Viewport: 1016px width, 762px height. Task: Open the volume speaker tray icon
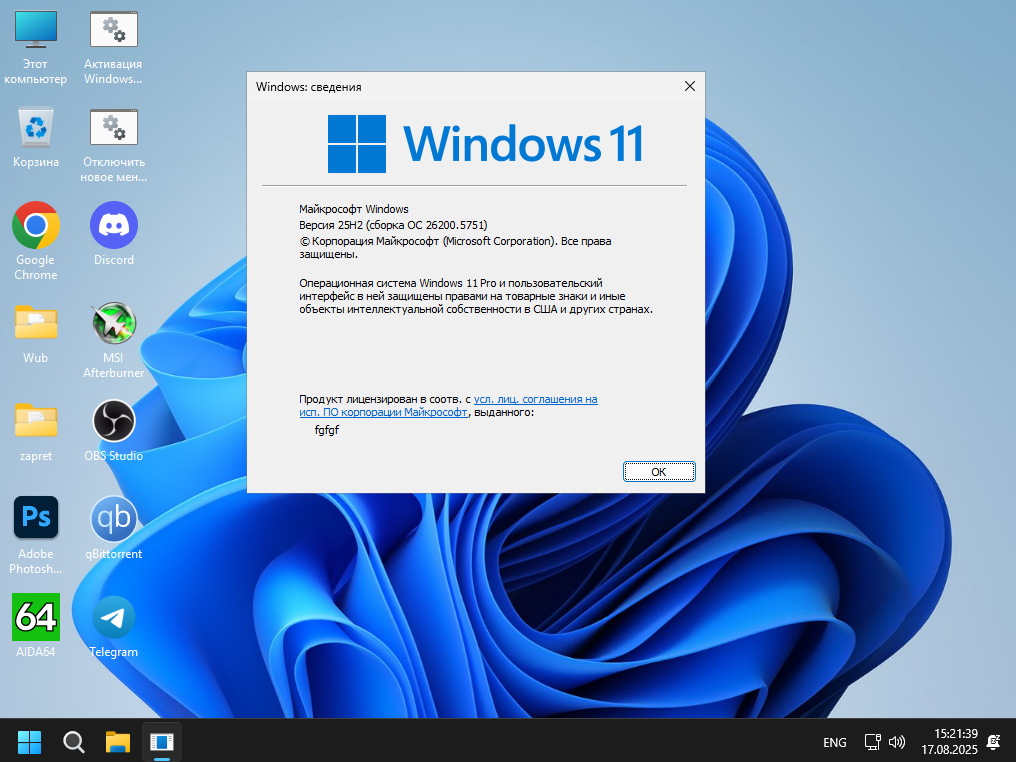pyautogui.click(x=897, y=742)
